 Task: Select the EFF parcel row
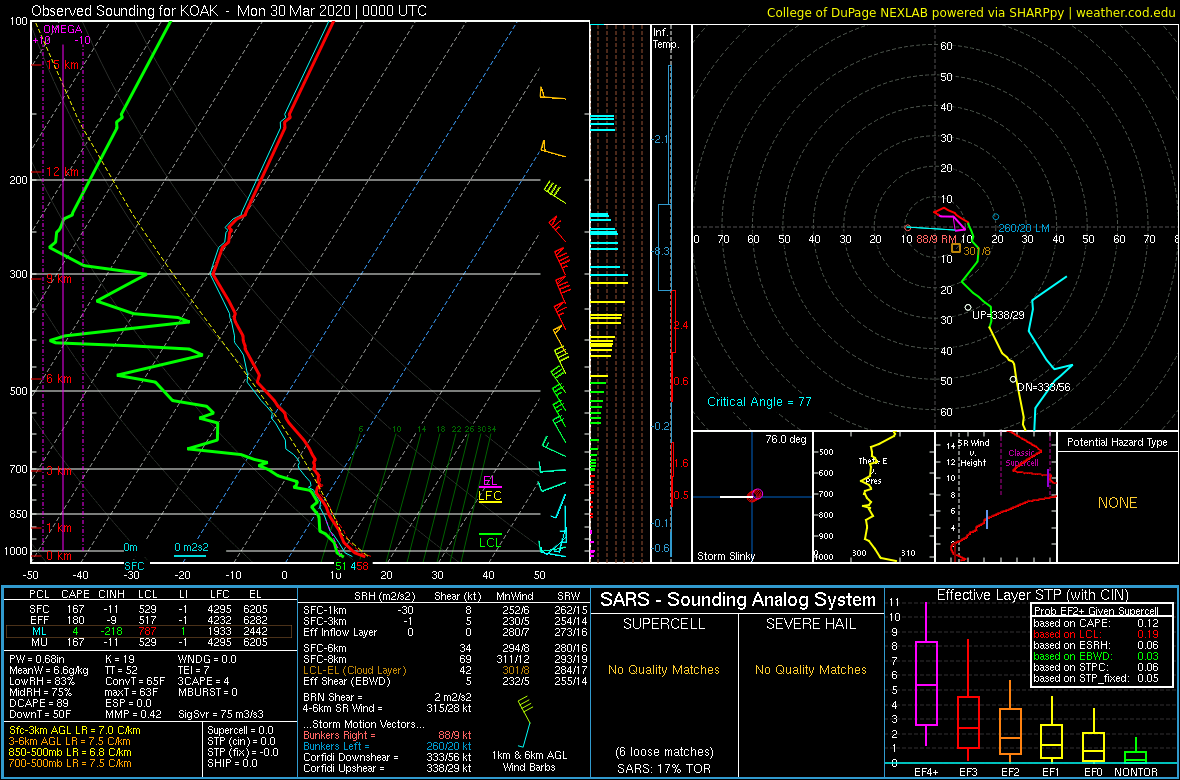click(148, 619)
